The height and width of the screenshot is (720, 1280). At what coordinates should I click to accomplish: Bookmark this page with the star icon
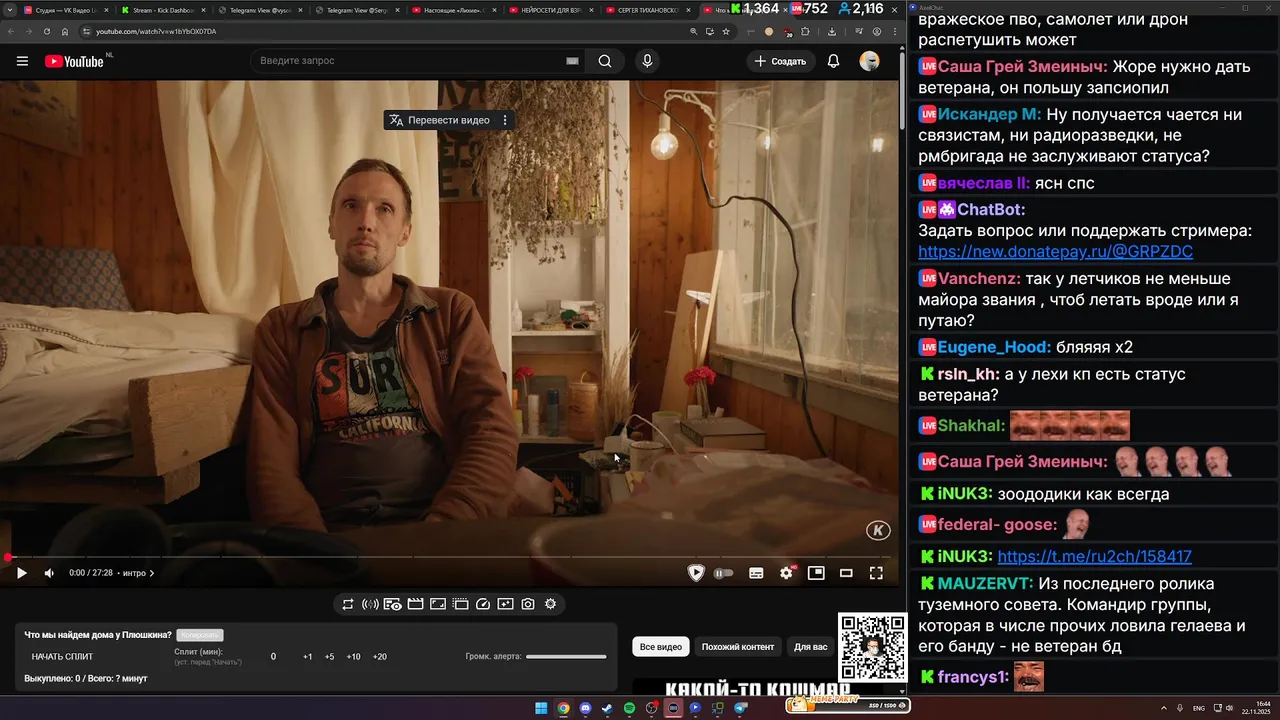[x=726, y=31]
